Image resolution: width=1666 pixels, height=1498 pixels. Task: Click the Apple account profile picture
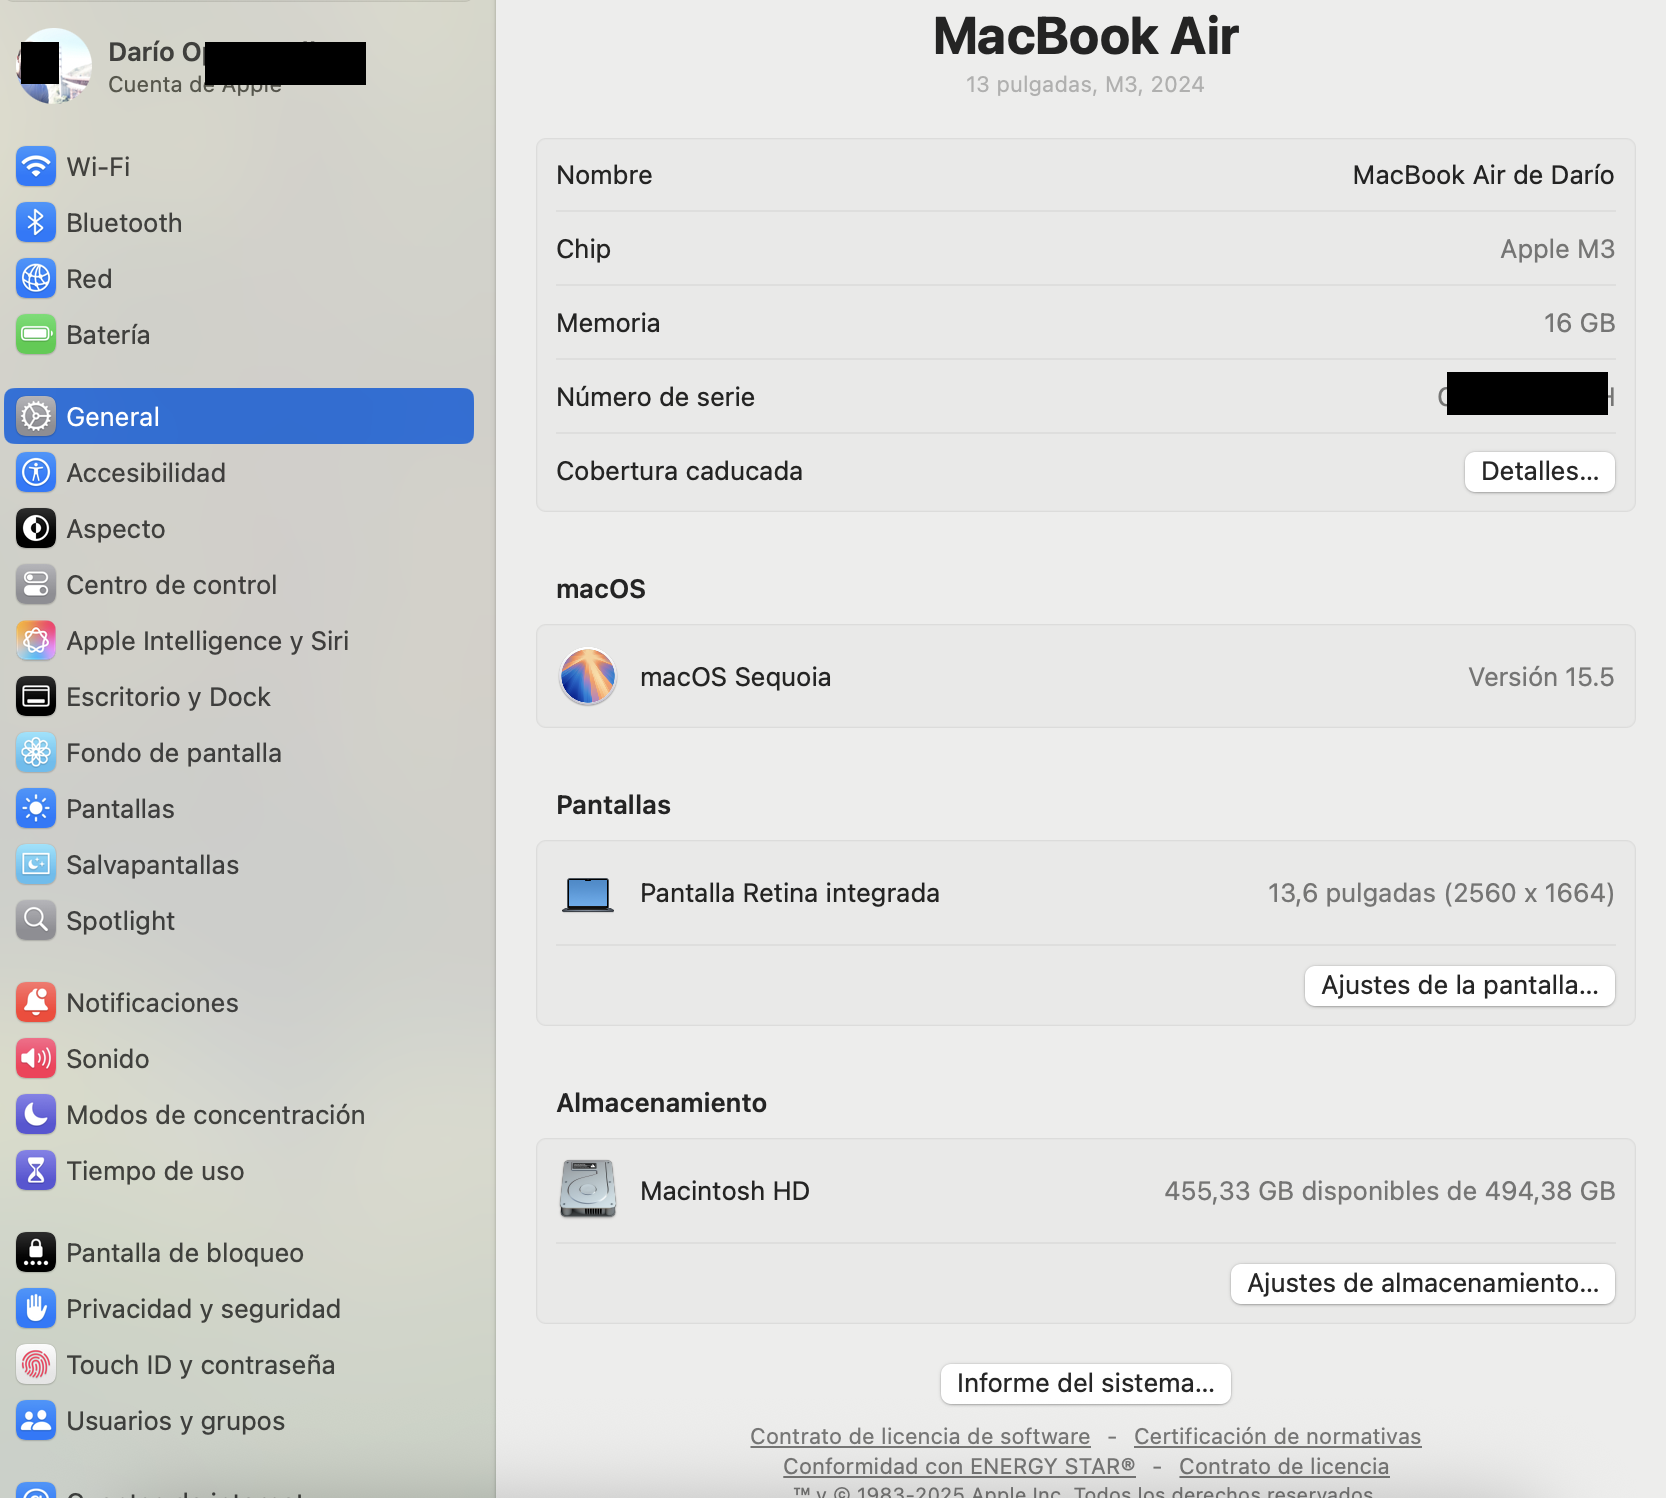54,66
